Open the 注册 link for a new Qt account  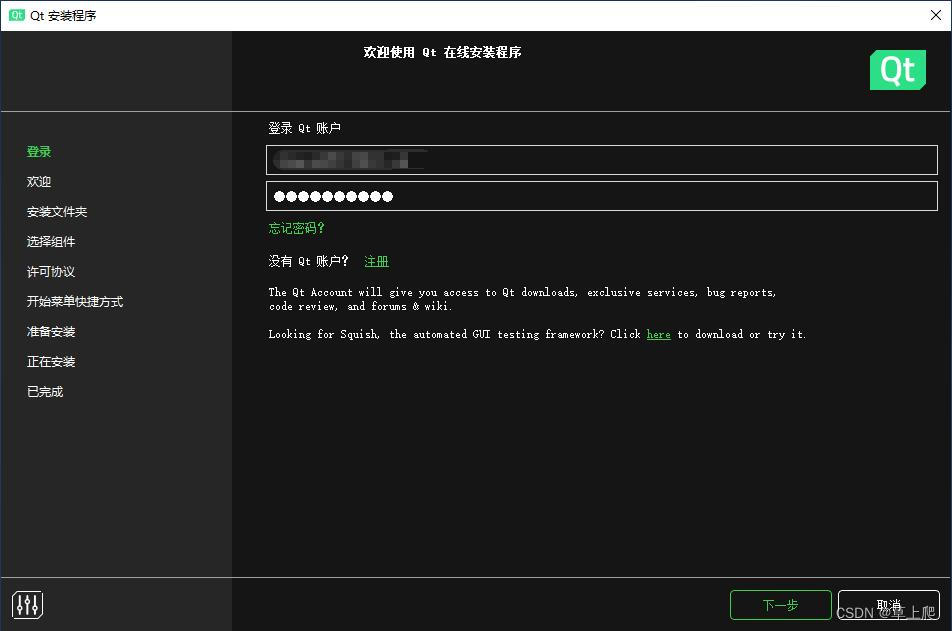[376, 260]
